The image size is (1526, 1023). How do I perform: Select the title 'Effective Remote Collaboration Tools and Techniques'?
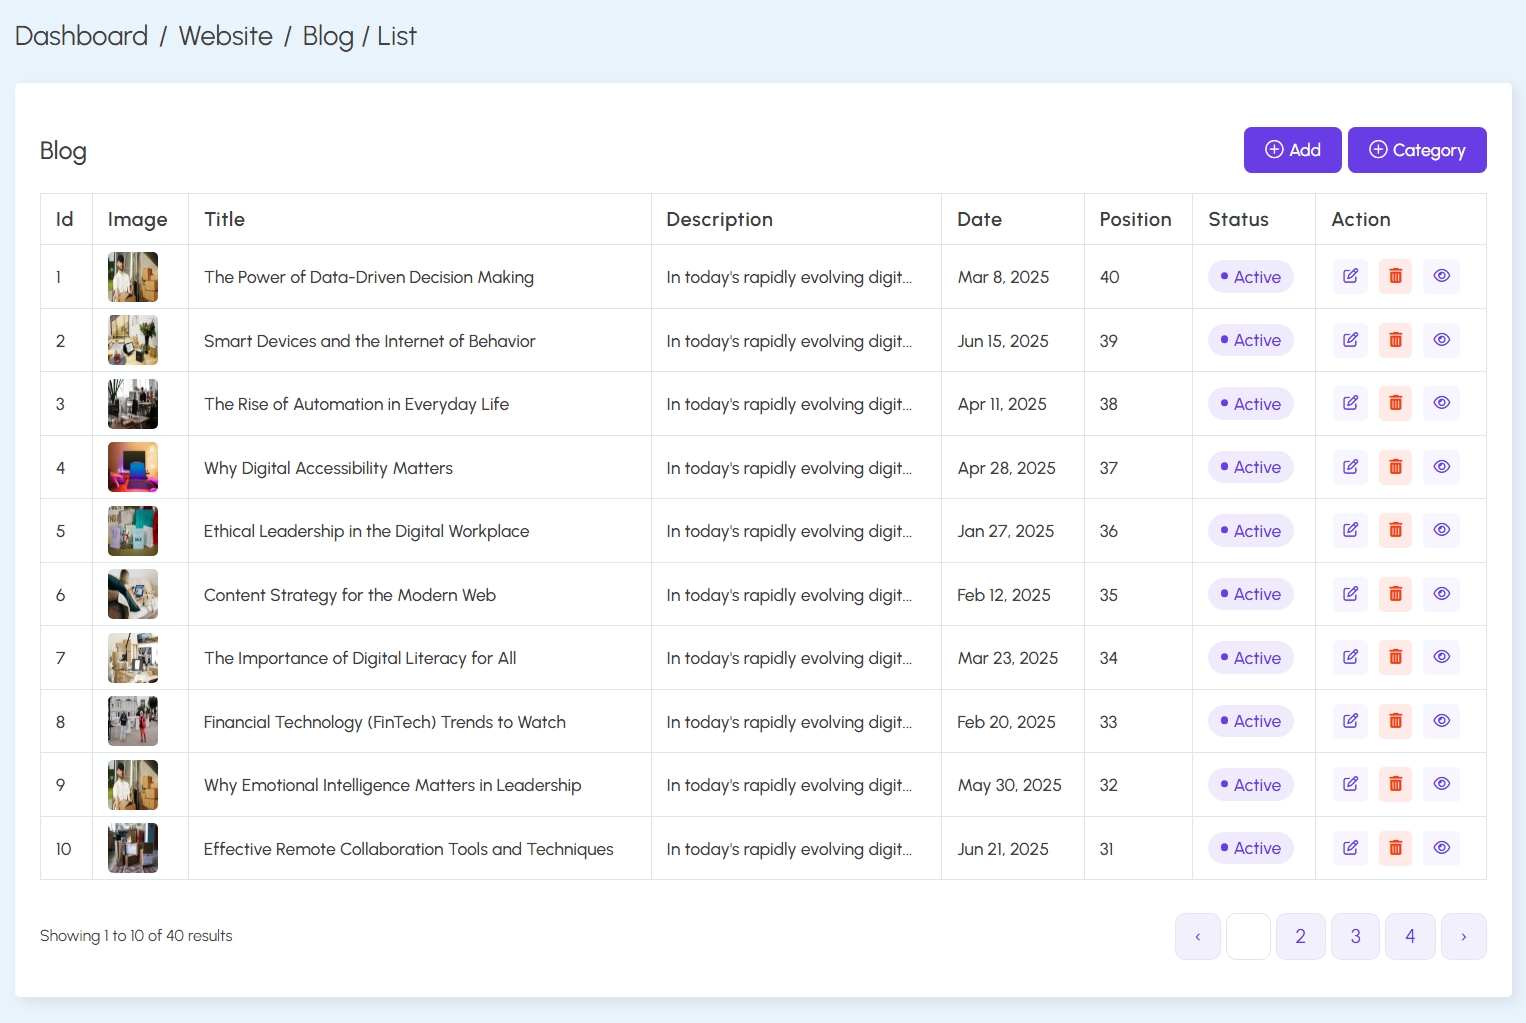click(x=409, y=849)
